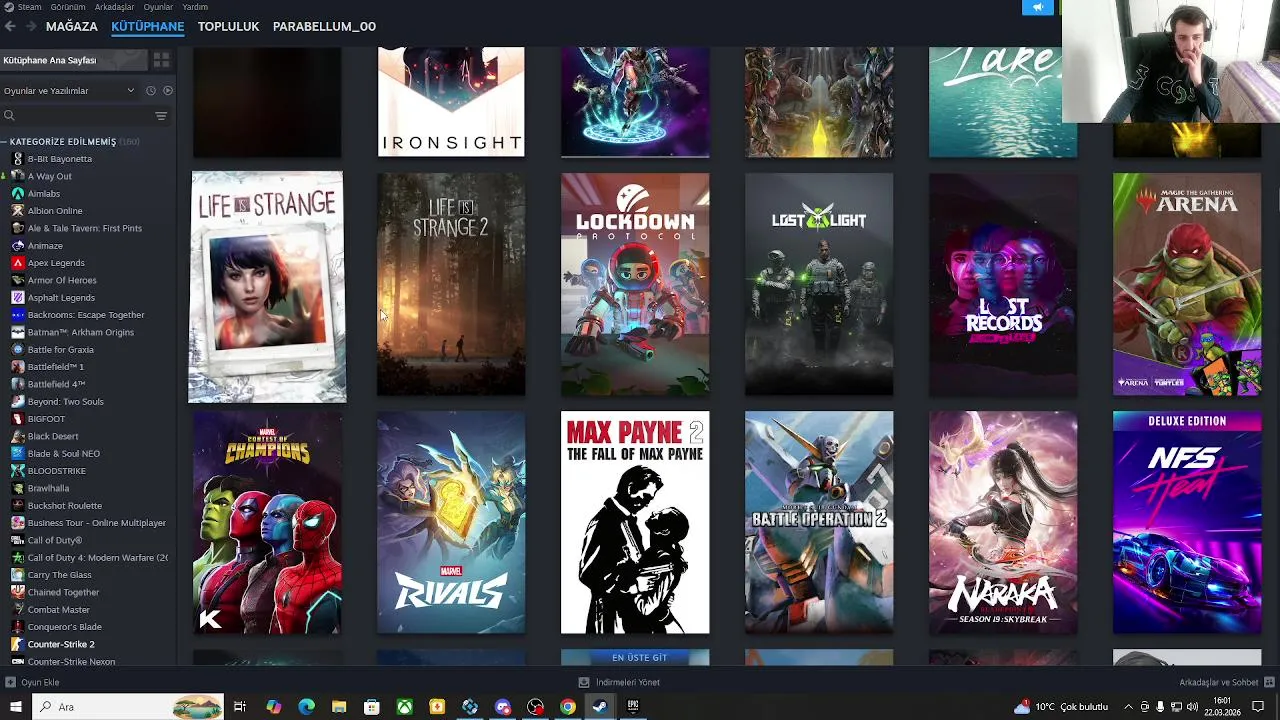Open the PARABELLUM_00 profile tab
This screenshot has height=720, width=1280.
click(x=324, y=27)
